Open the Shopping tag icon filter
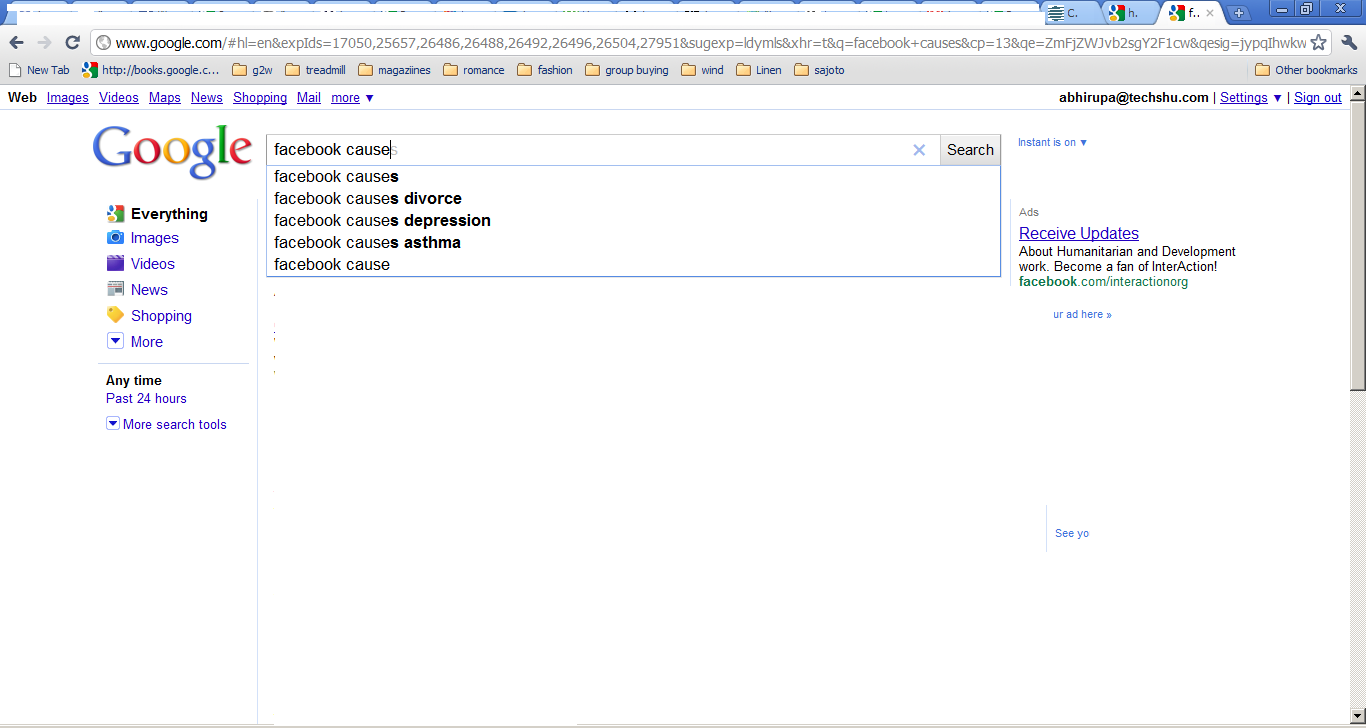This screenshot has width=1366, height=728. point(115,316)
